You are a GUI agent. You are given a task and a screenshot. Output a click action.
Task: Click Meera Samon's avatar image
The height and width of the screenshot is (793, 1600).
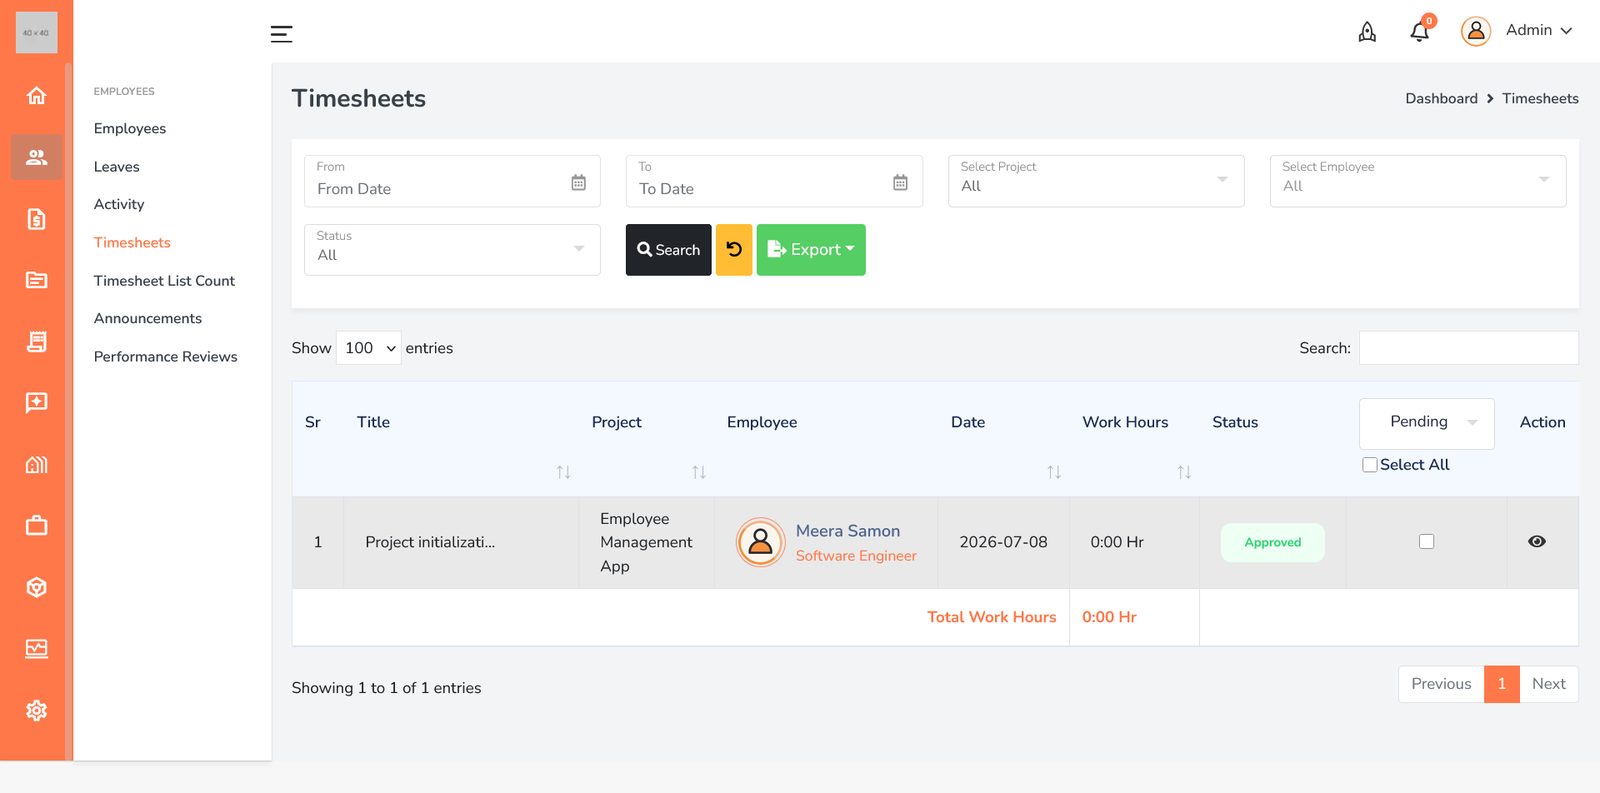pos(760,542)
